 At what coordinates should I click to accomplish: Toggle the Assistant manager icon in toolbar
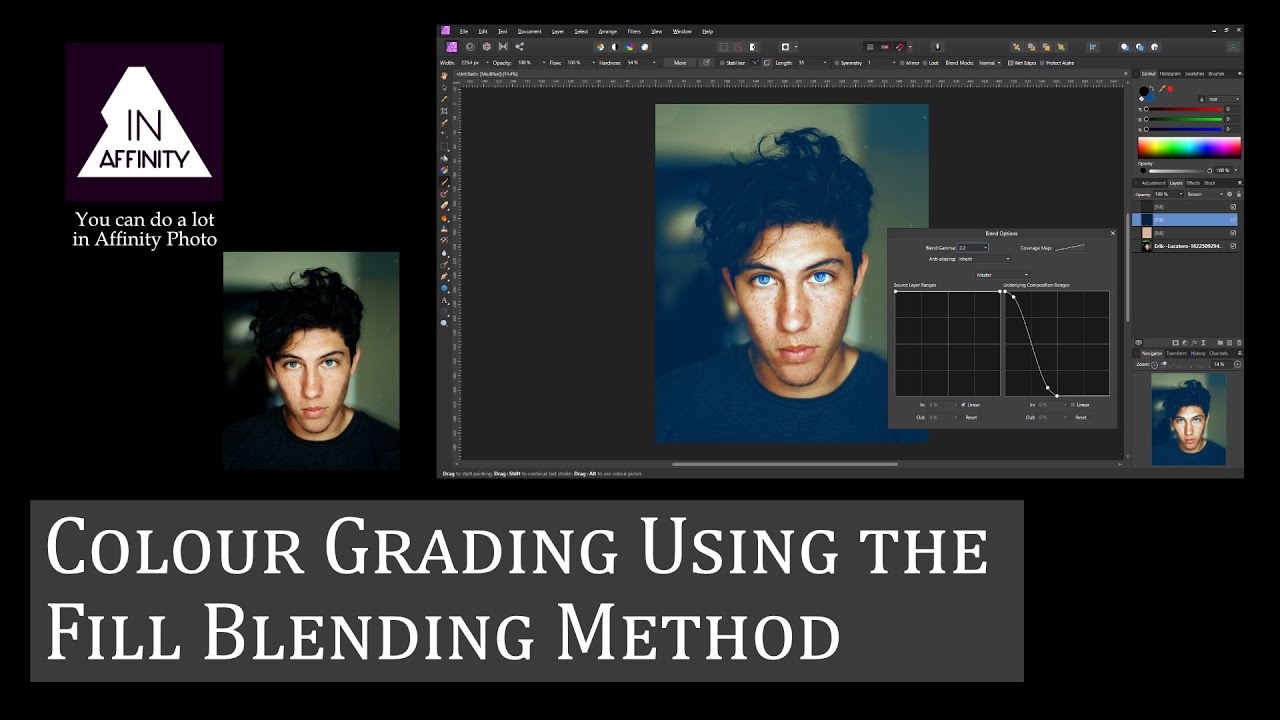pos(937,47)
